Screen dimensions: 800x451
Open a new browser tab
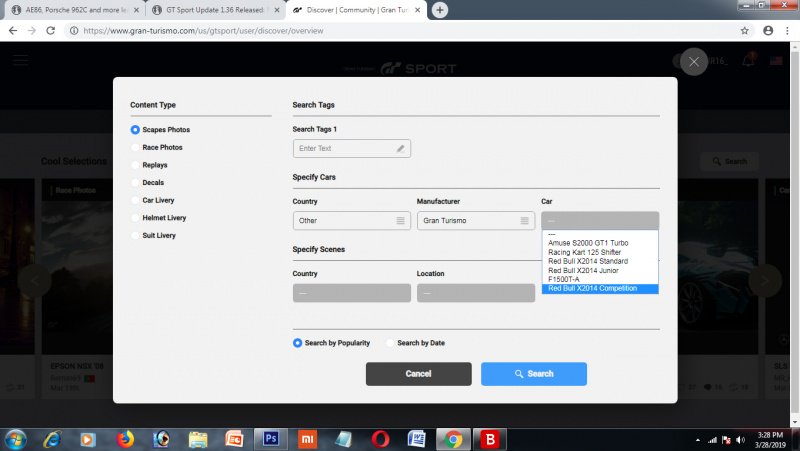tap(440, 10)
